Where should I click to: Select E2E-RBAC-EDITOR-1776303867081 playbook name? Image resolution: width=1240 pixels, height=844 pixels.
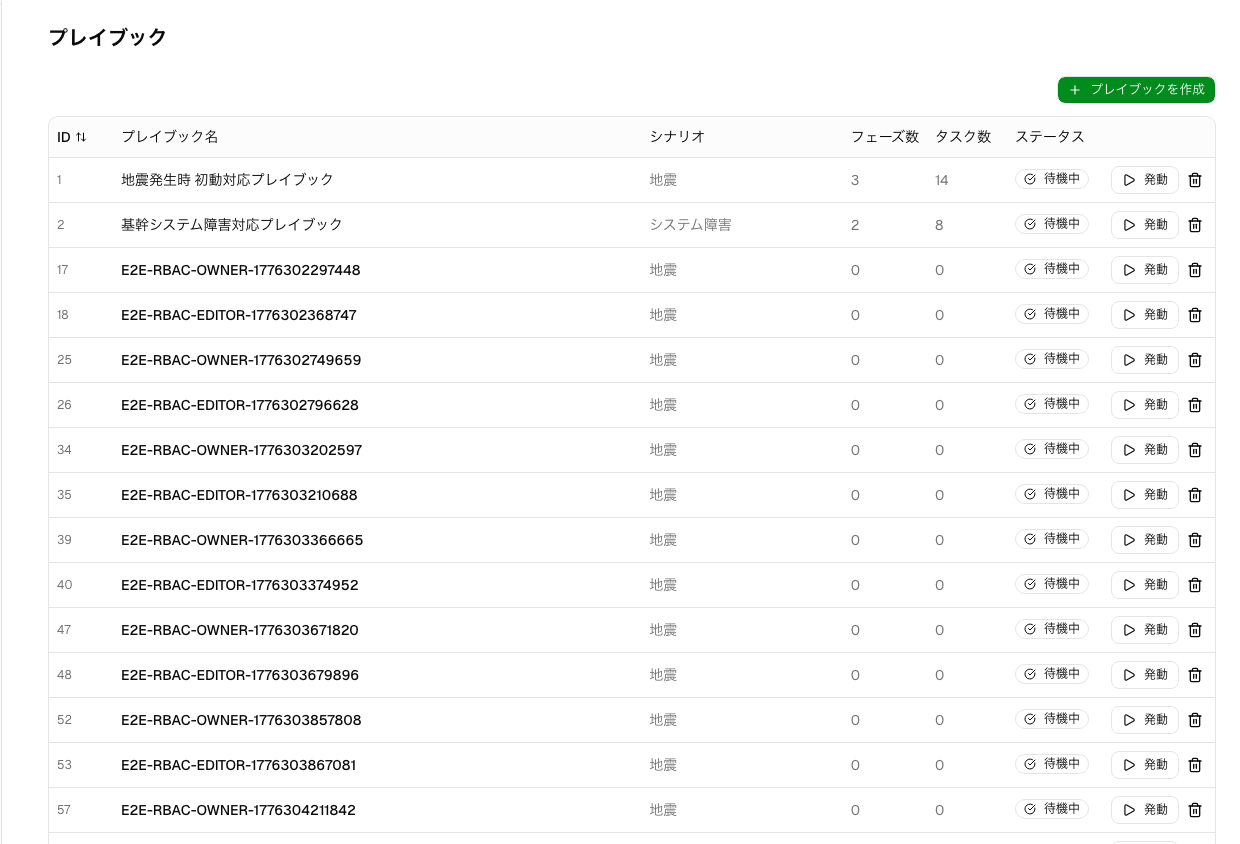239,765
